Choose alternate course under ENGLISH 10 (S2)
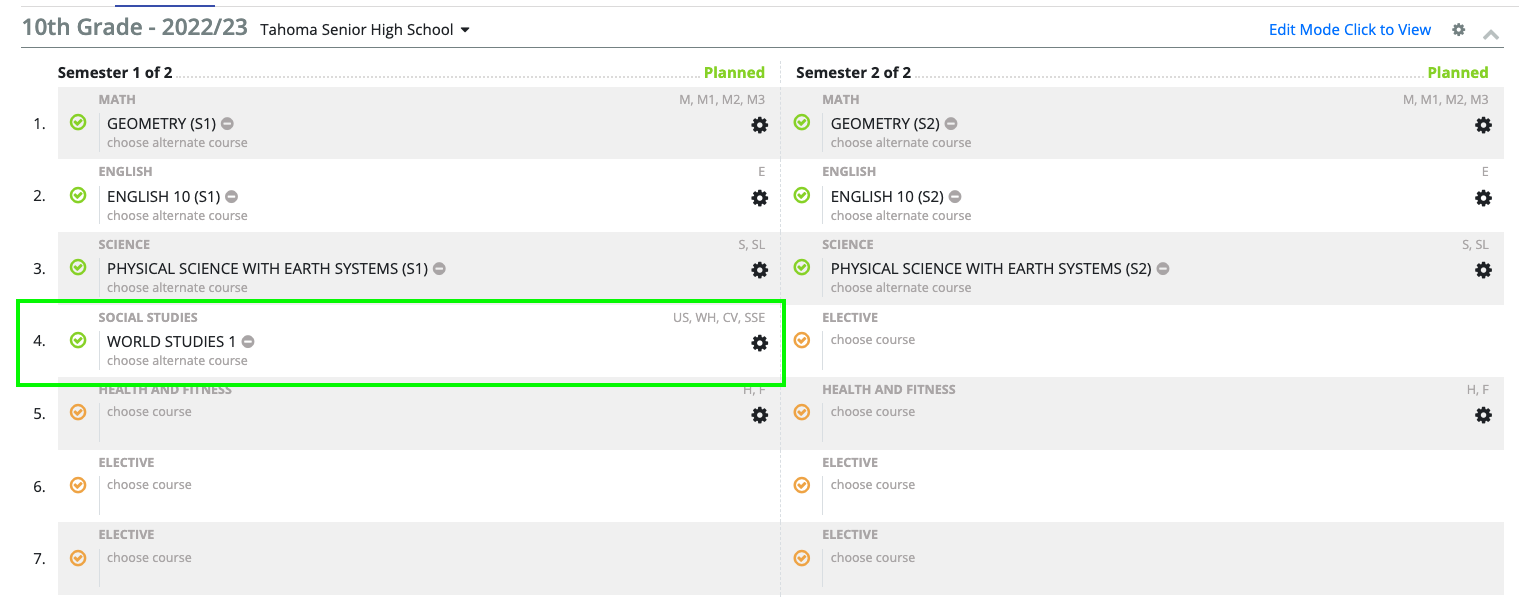 901,216
